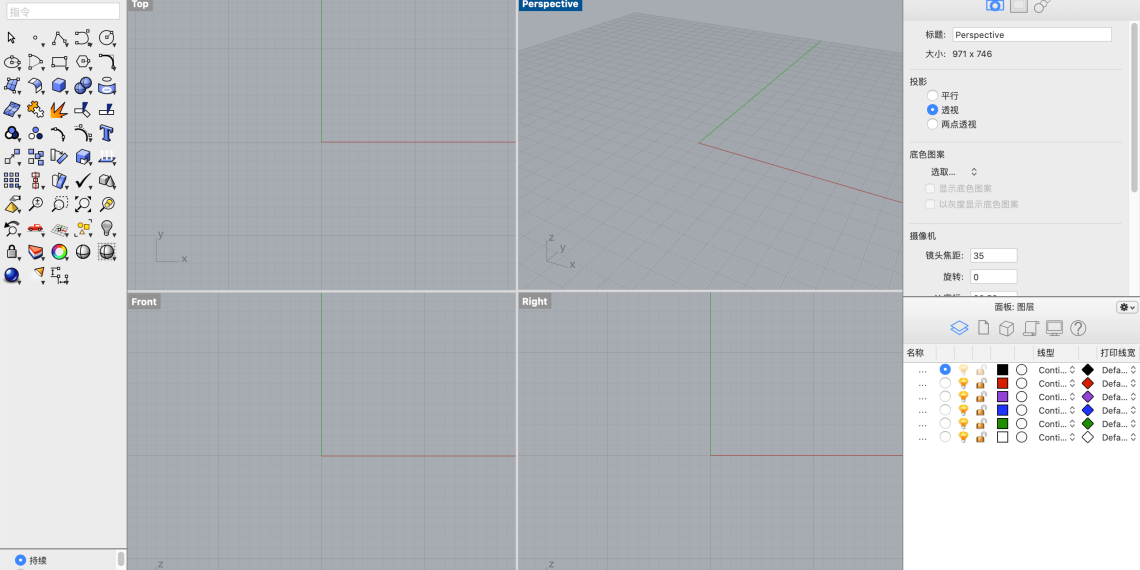Click the 指令 command input field

[63, 12]
